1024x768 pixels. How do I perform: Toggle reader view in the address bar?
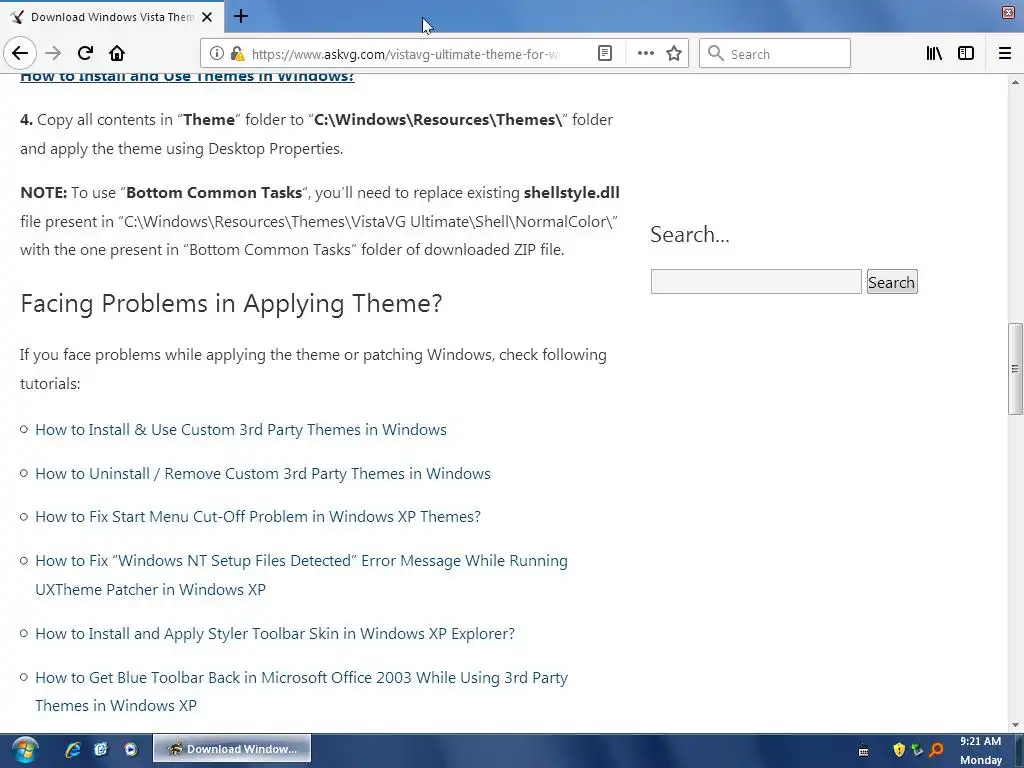point(605,54)
